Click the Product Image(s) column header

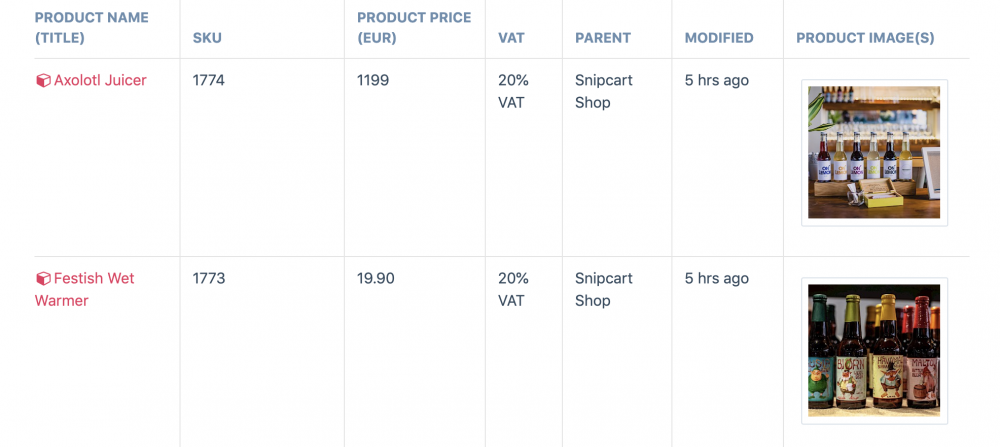click(865, 38)
